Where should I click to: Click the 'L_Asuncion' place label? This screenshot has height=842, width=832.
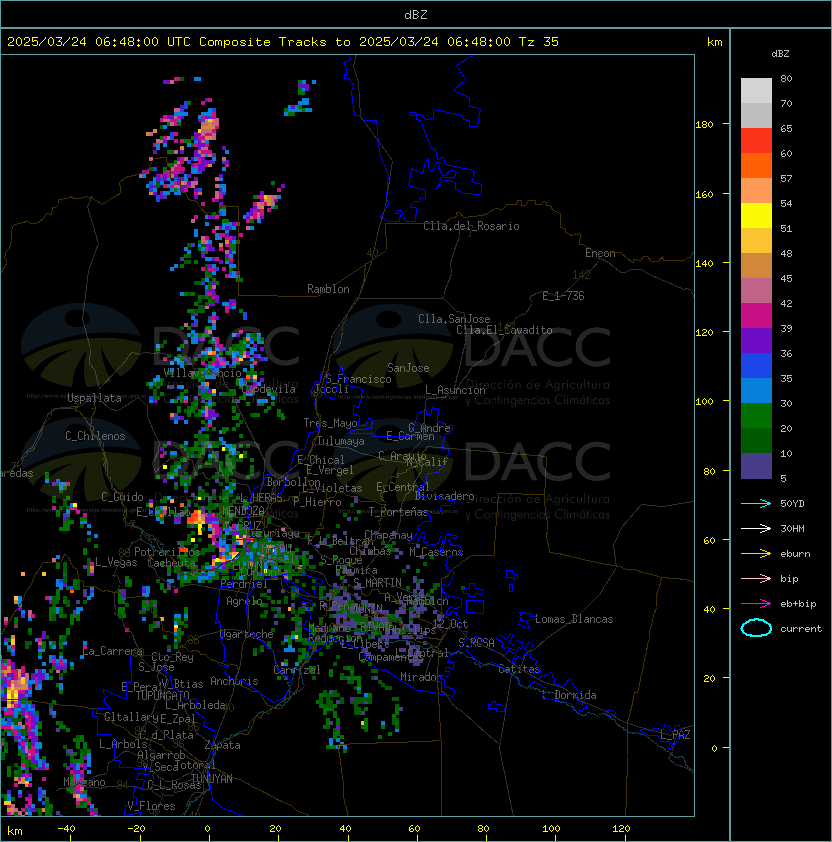click(455, 390)
